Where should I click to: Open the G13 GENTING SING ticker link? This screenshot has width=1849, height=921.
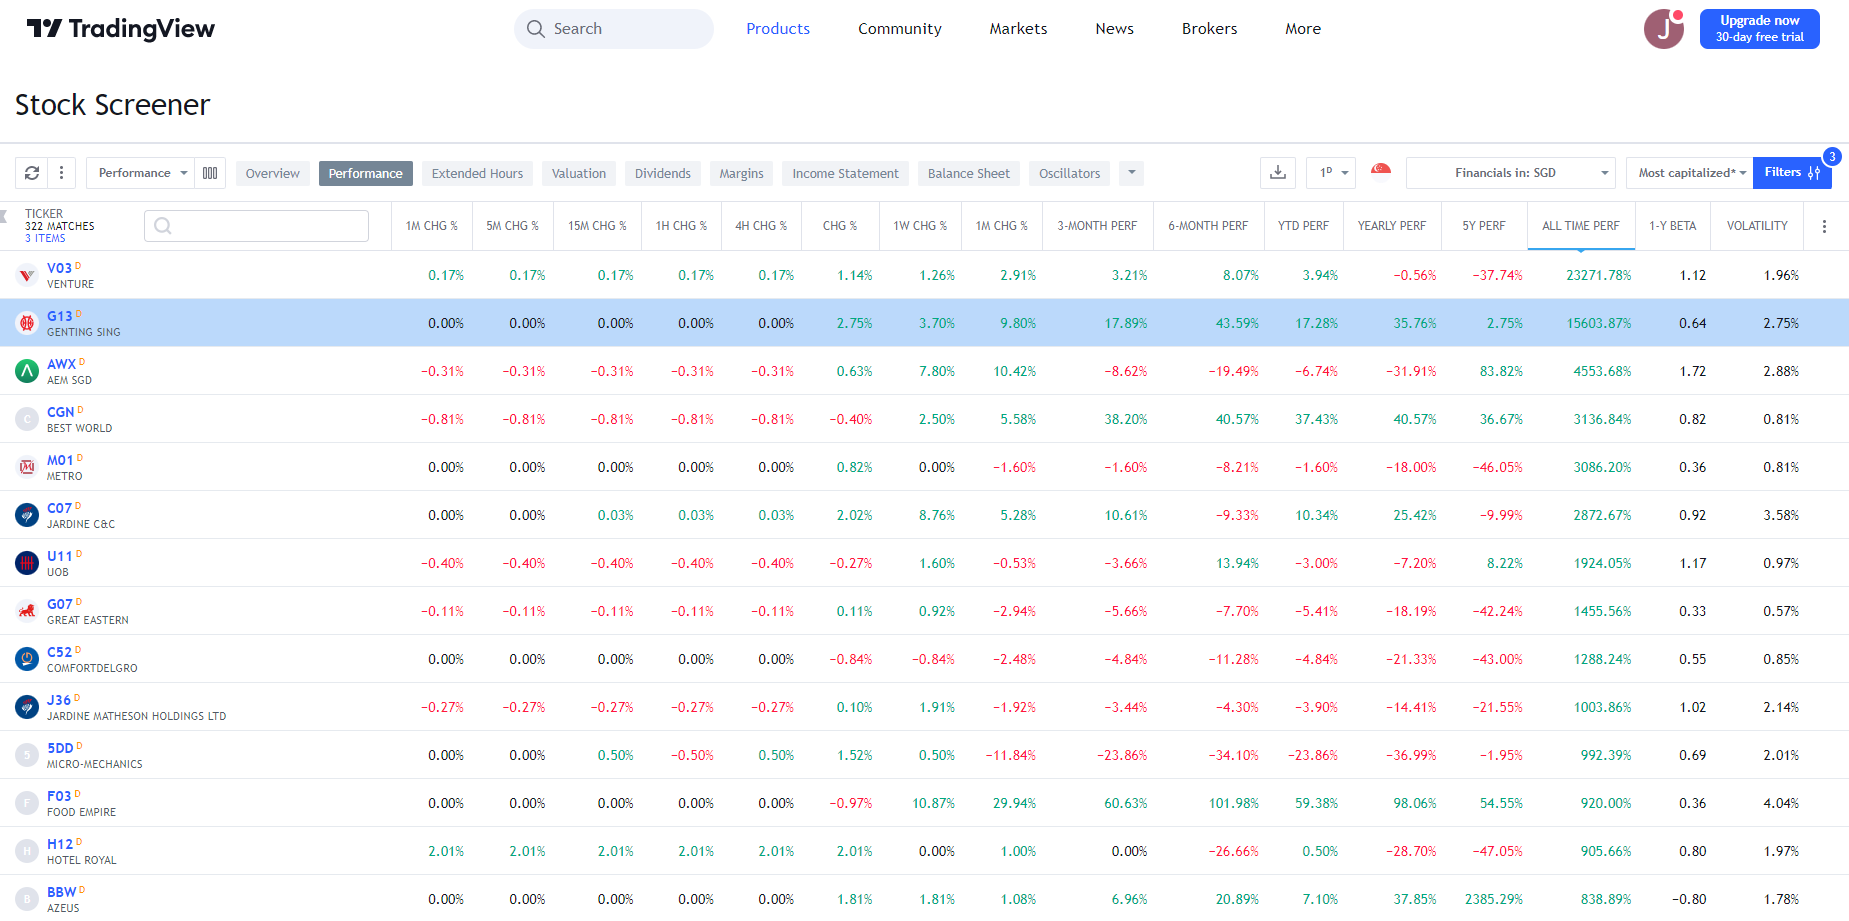pos(59,315)
